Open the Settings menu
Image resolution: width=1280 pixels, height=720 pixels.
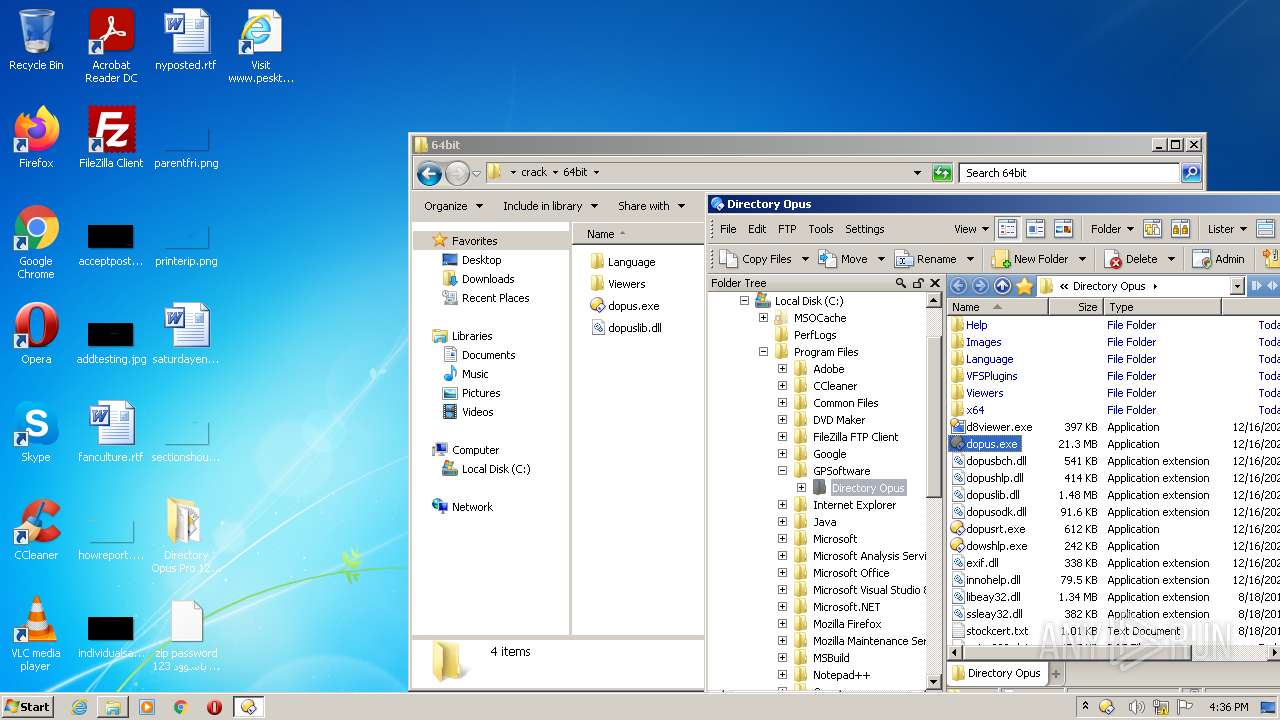click(x=865, y=229)
